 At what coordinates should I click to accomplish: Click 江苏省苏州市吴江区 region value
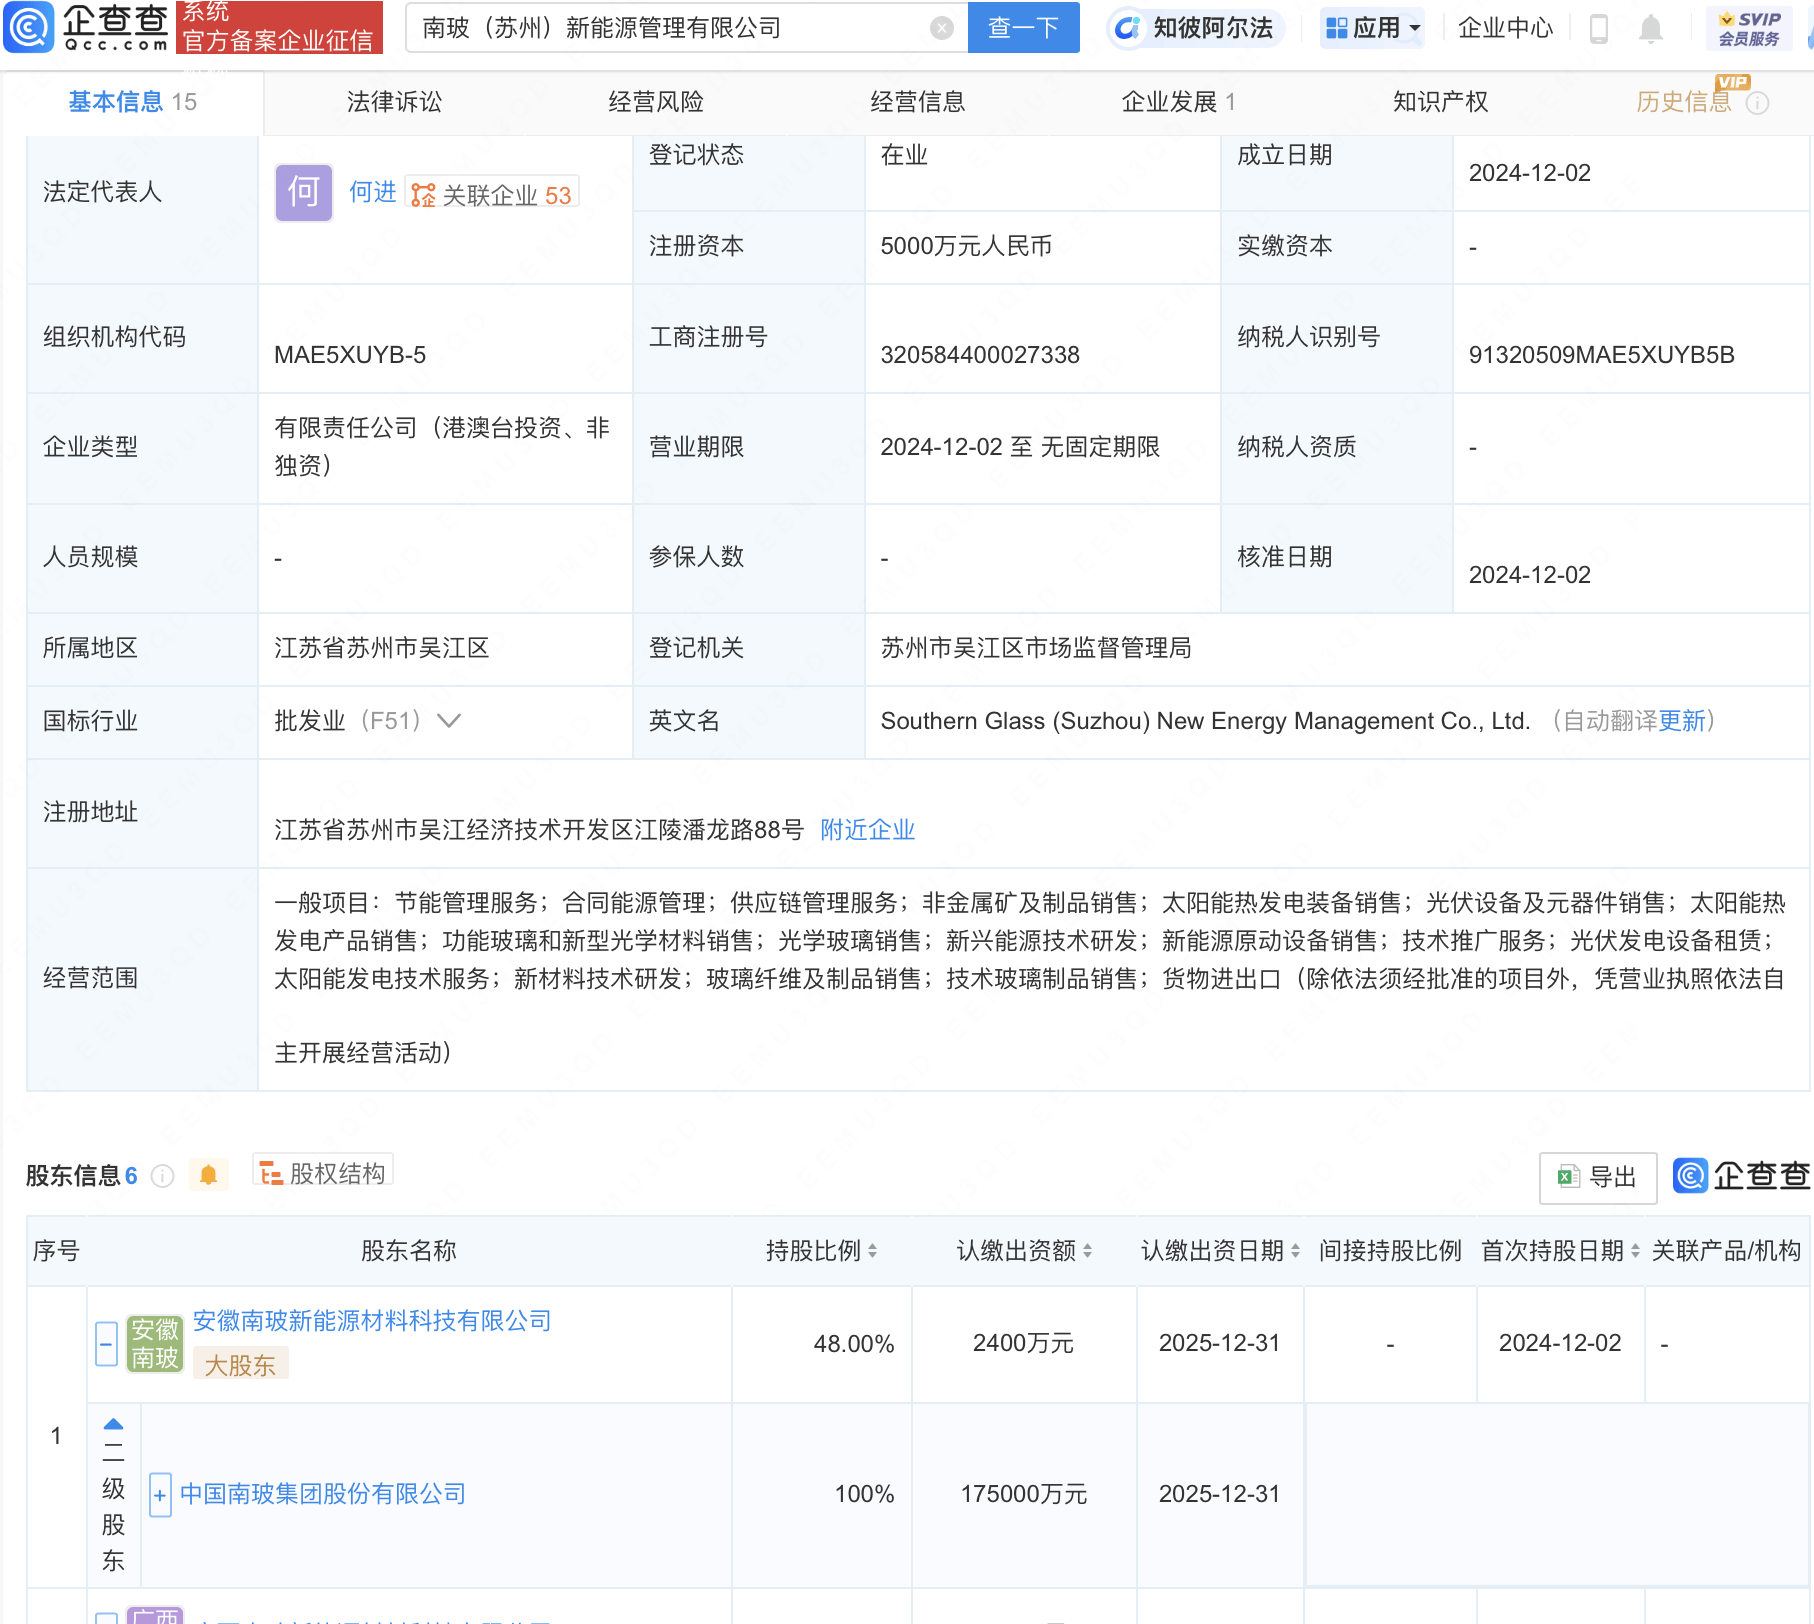(x=382, y=648)
